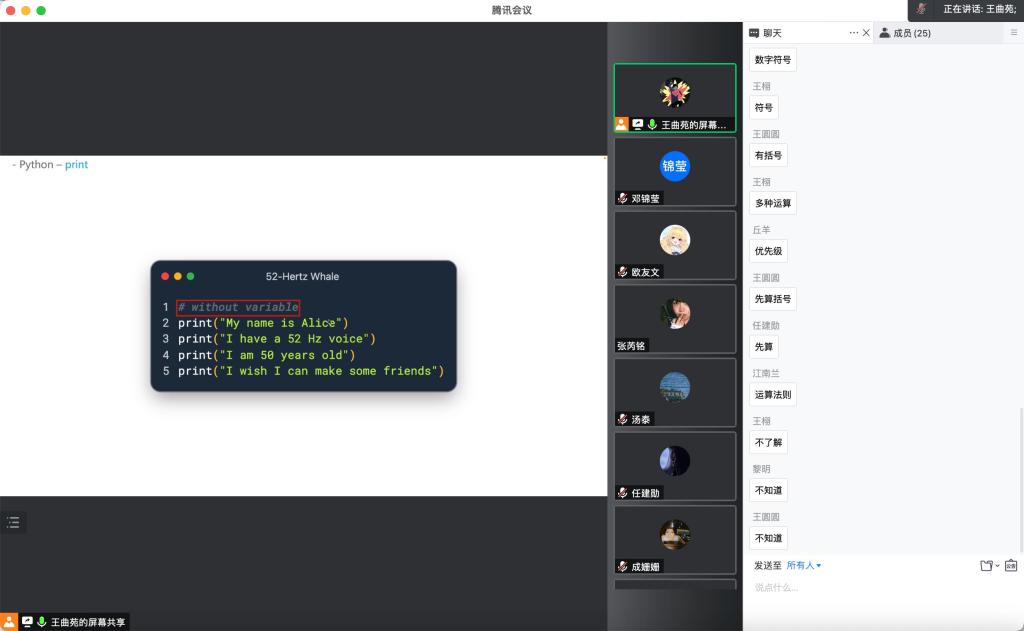Click the 优先级 chat message from 丘羊
The width and height of the screenshot is (1024, 631).
coord(768,251)
